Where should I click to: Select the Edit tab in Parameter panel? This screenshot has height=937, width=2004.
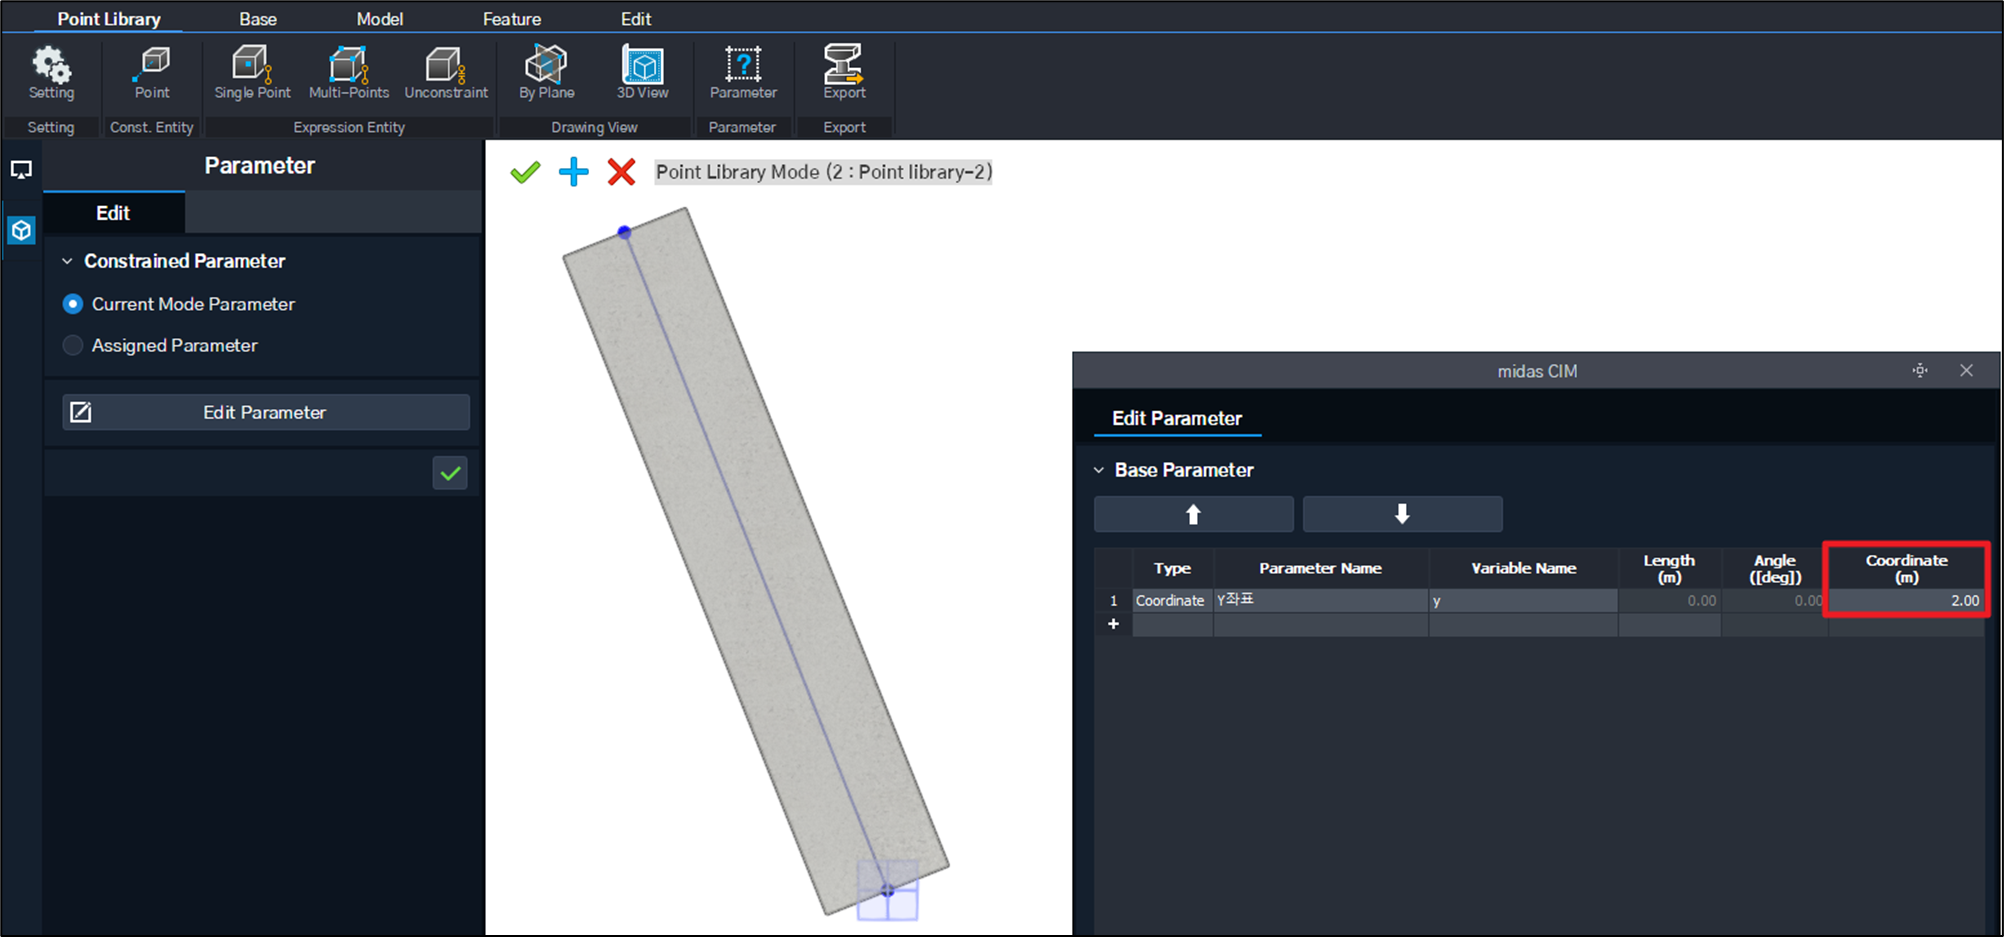pyautogui.click(x=113, y=213)
